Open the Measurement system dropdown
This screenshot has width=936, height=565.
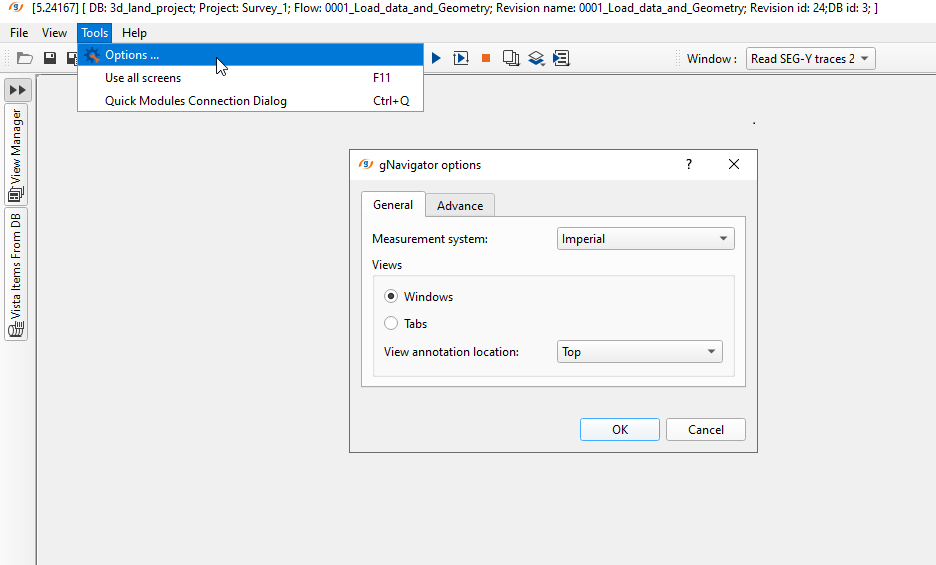click(x=645, y=239)
